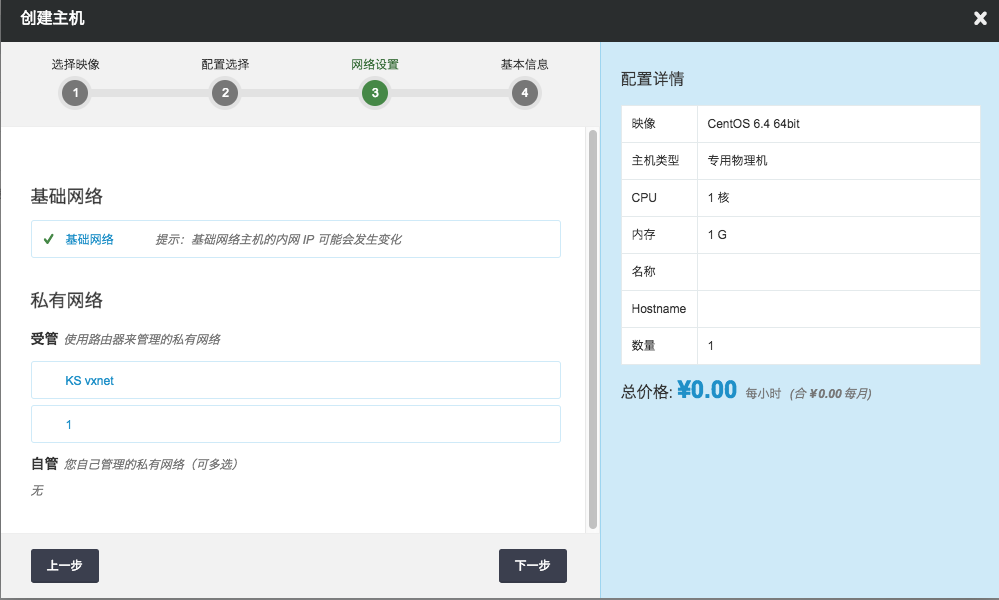Screen dimensions: 999x600
Task: Click the 名称 value cell in 配置详情
Action: click(x=838, y=272)
